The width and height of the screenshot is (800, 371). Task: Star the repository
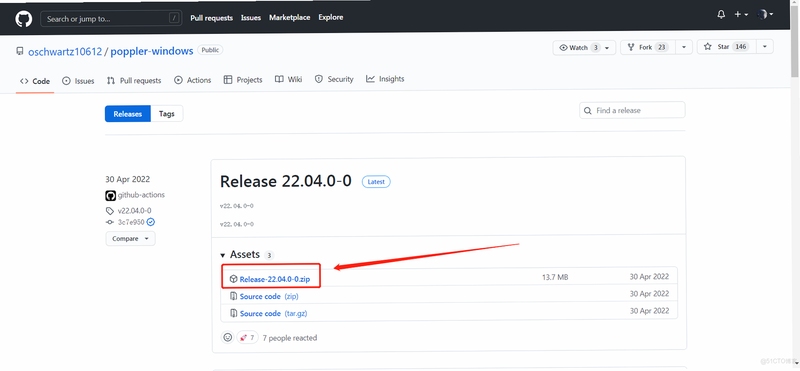coord(727,47)
